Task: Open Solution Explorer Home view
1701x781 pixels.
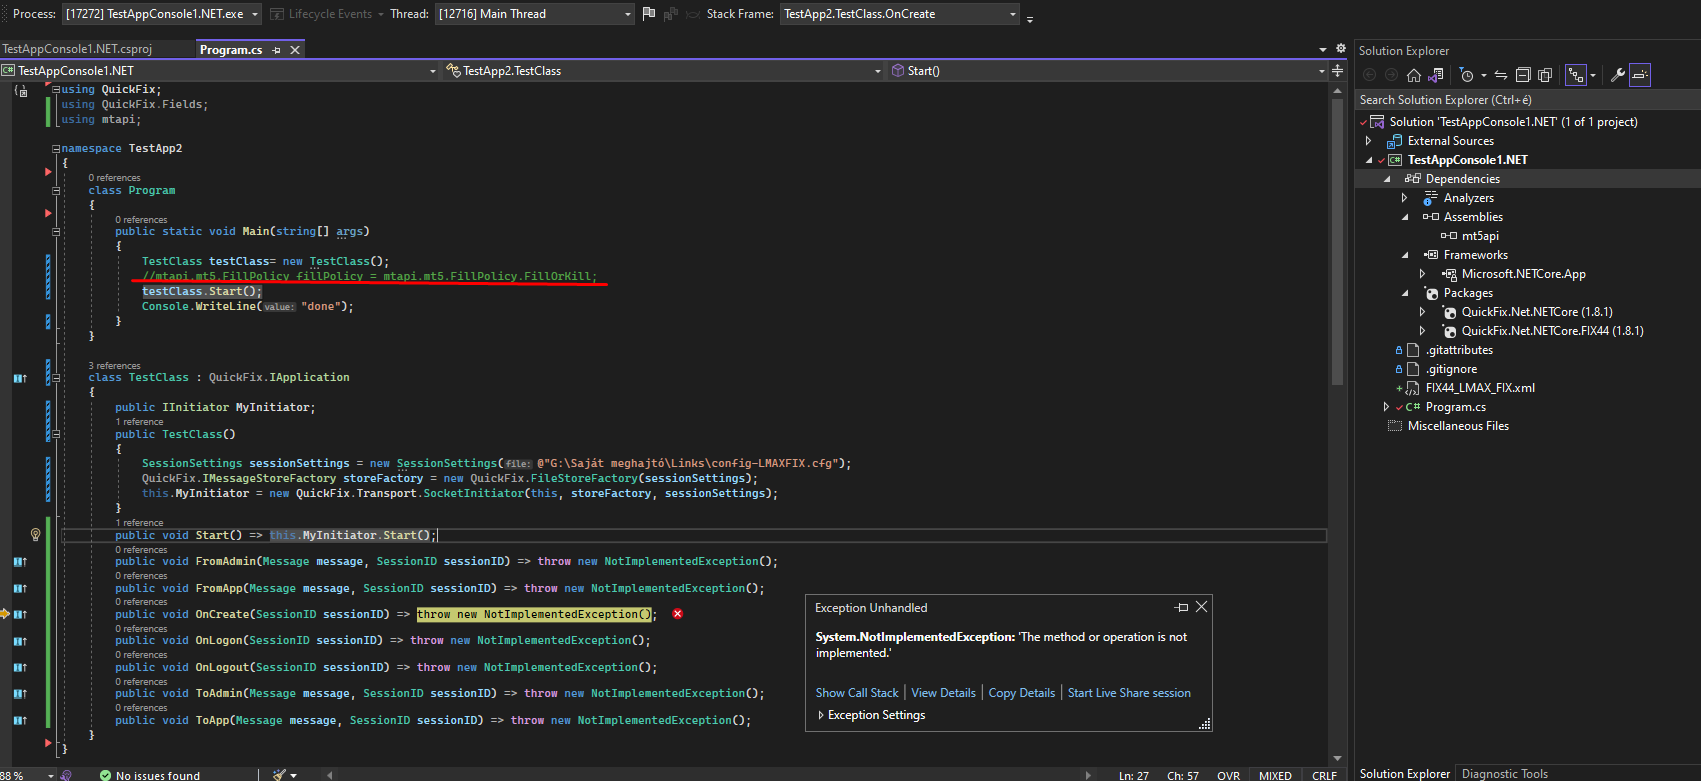Action: pos(1413,75)
